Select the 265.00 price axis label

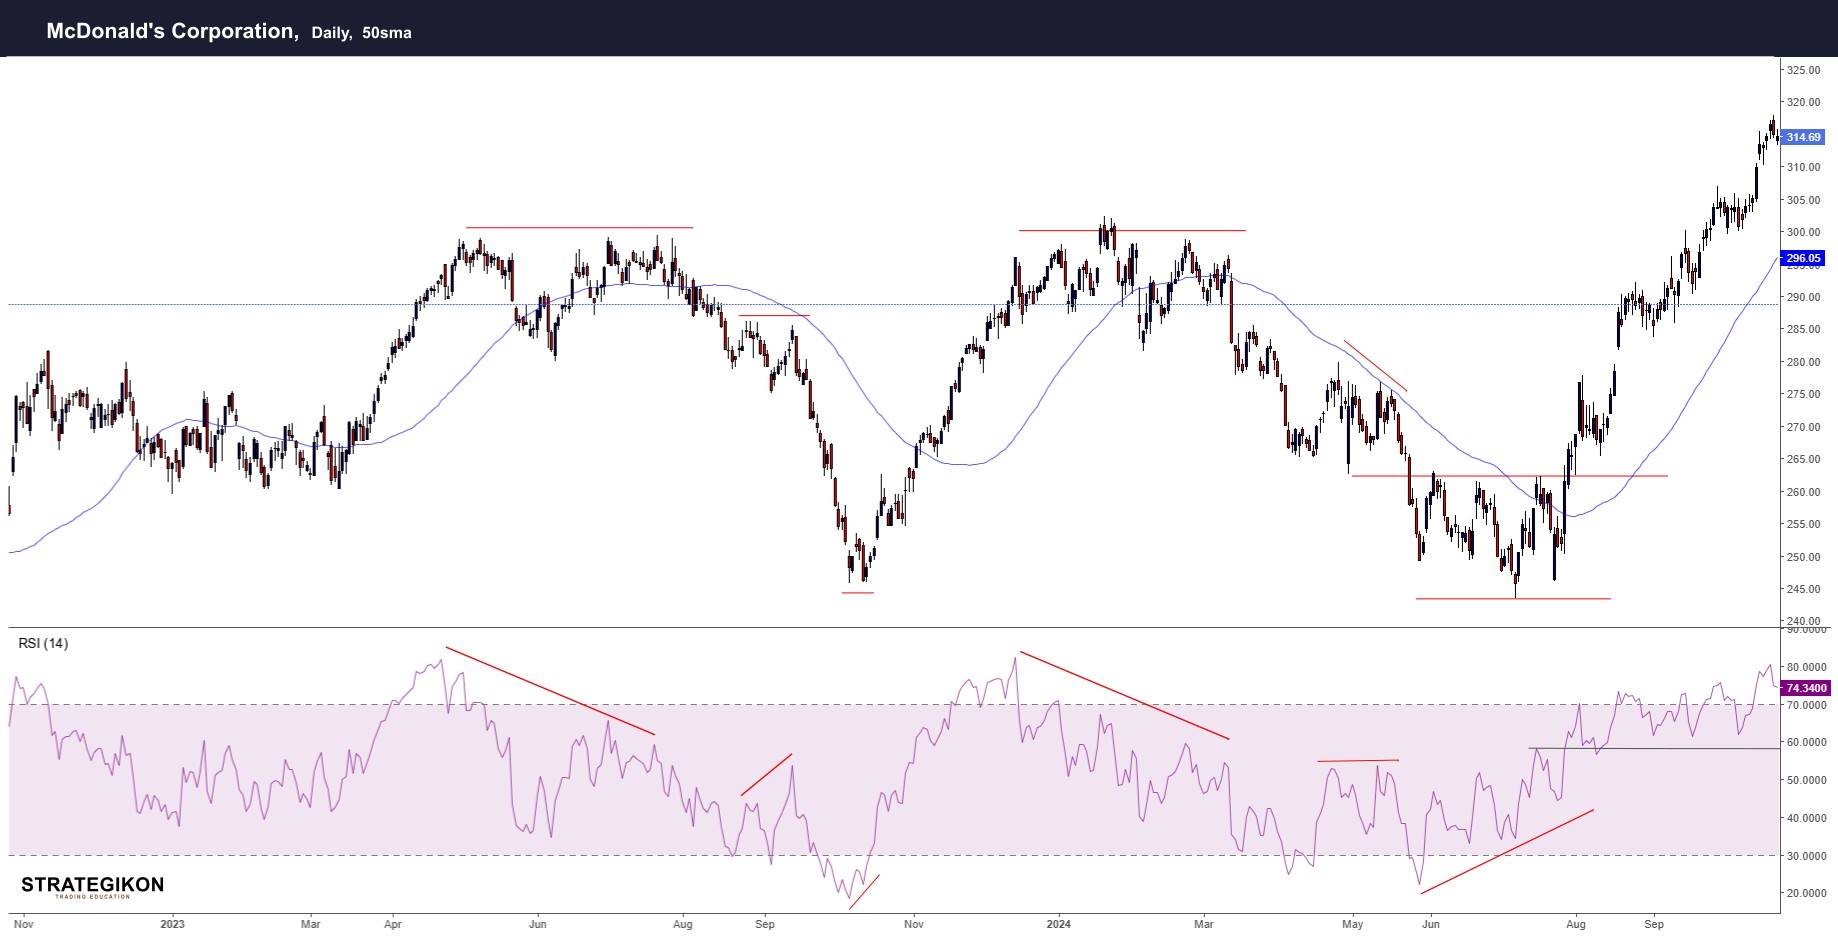(1804, 459)
